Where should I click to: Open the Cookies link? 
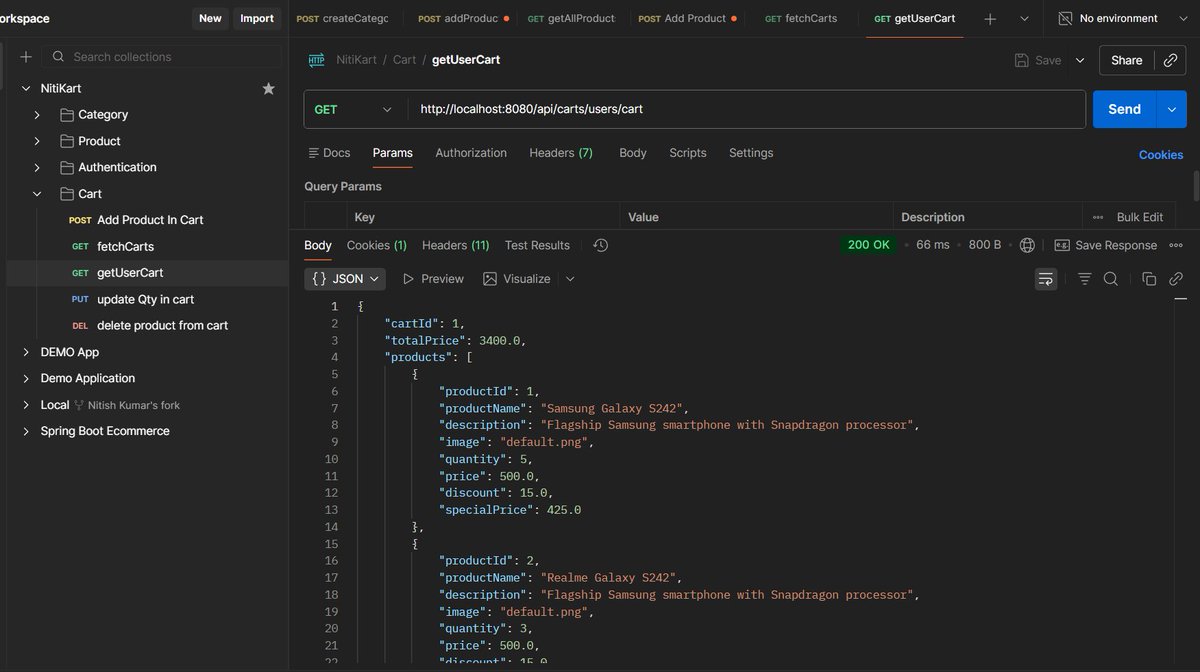pos(1161,155)
